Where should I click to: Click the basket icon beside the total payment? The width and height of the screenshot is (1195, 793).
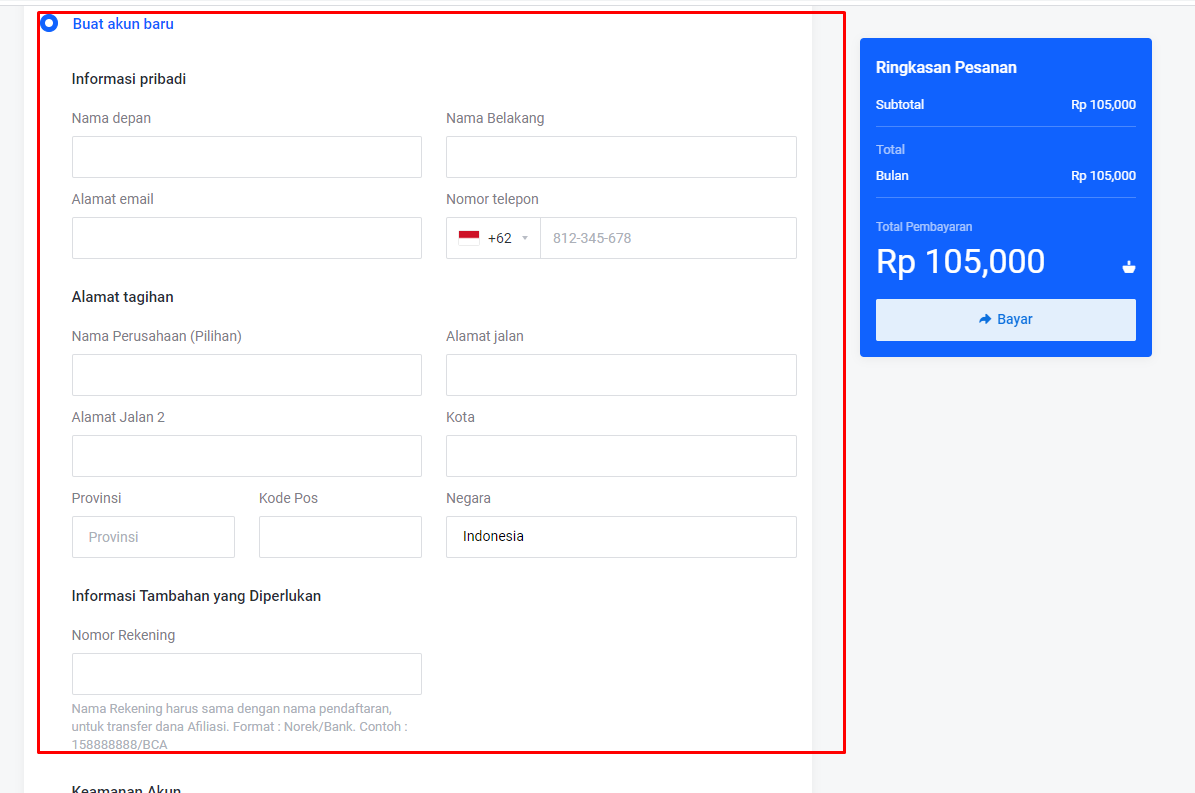click(x=1128, y=266)
